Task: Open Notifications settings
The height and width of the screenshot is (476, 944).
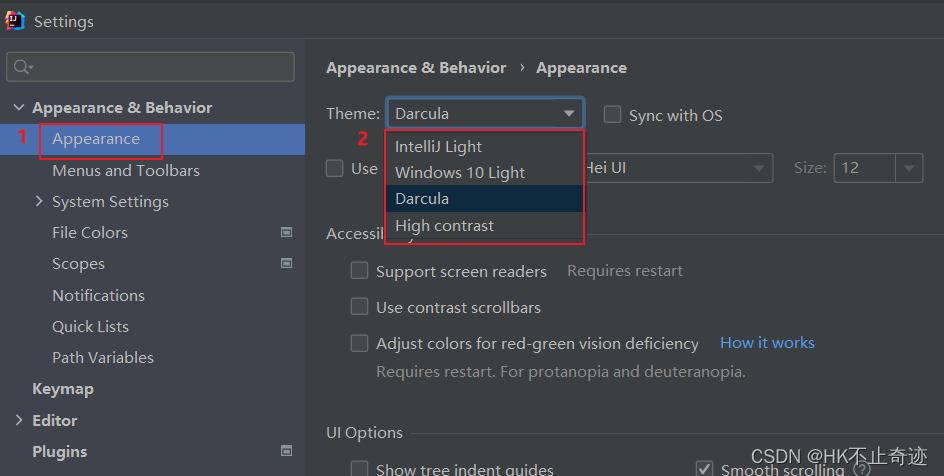Action: pos(98,295)
